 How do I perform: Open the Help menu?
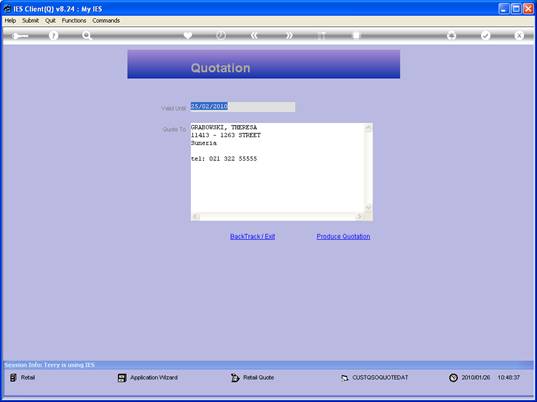coord(10,21)
